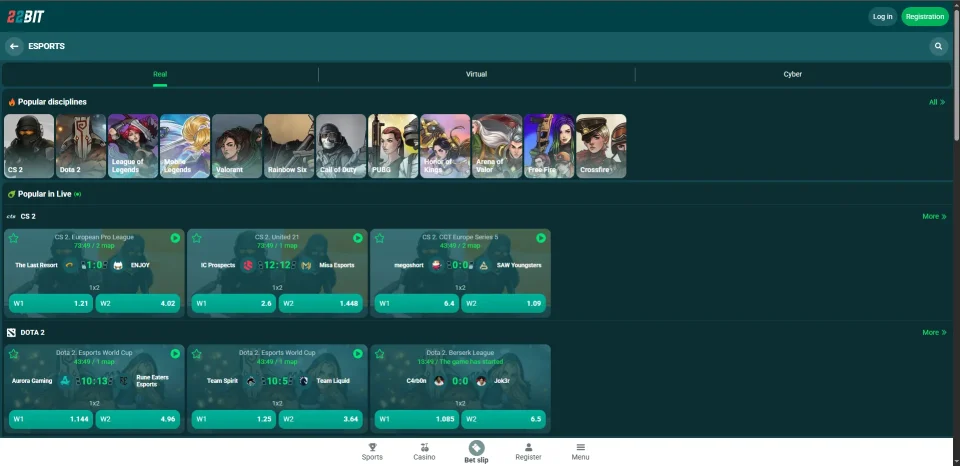This screenshot has height=466, width=960.
Task: Select the Call of Duty tile
Action: [x=341, y=146]
